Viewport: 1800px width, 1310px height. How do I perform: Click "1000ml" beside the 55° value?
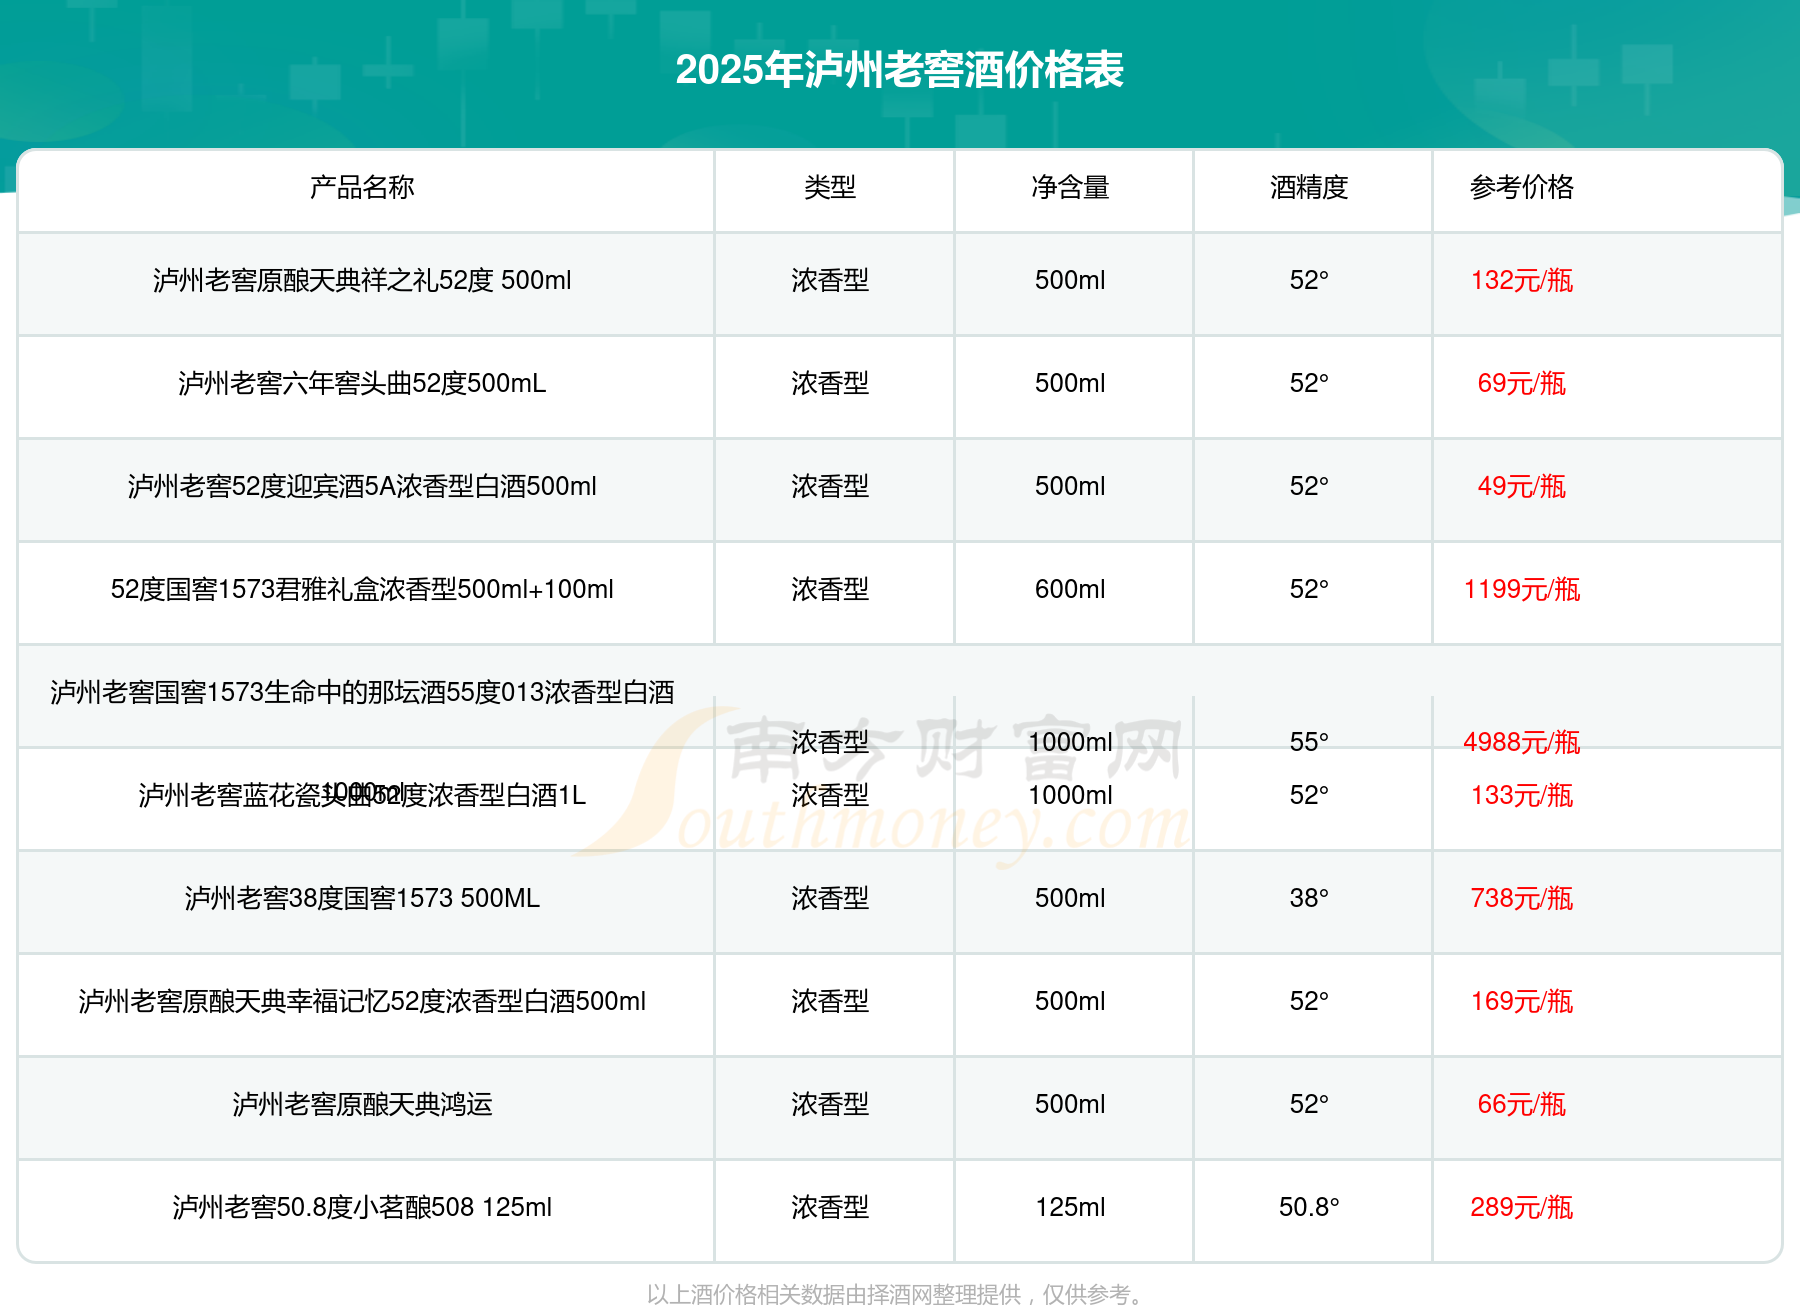(x=1070, y=742)
